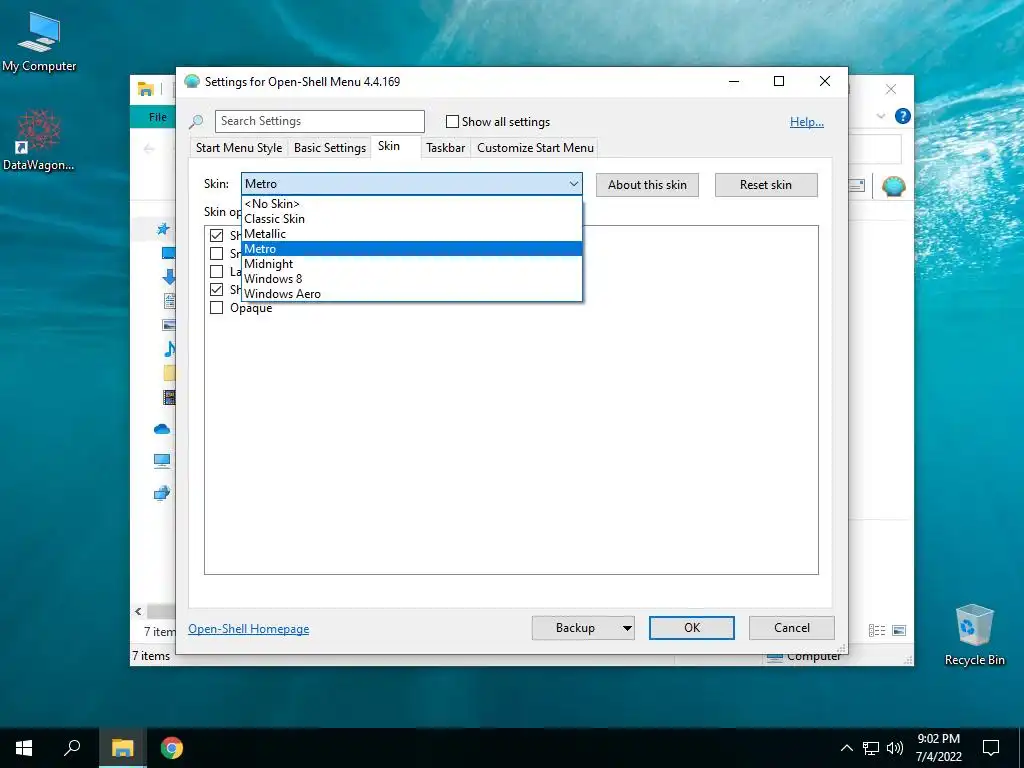Image resolution: width=1024 pixels, height=768 pixels.
Task: Switch to the Basic Settings tab
Action: pos(330,148)
